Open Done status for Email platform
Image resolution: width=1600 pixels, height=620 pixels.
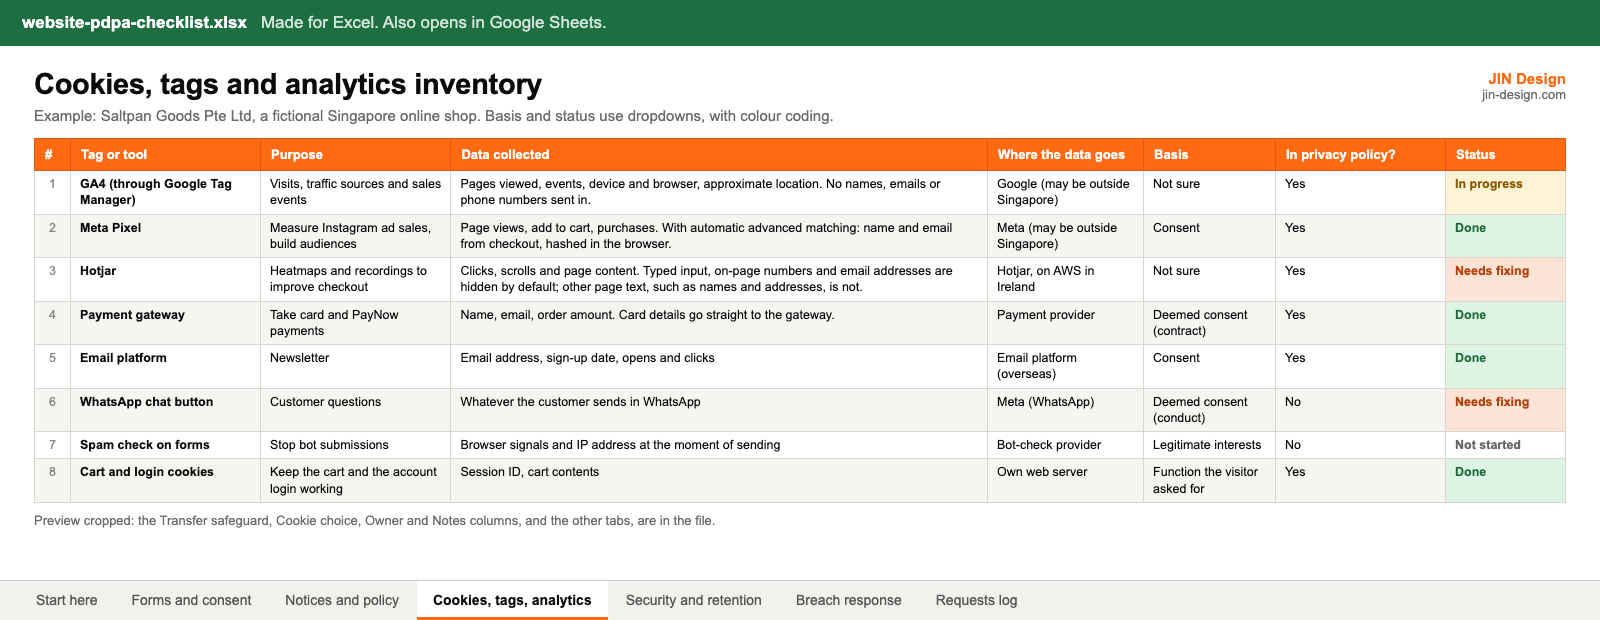1505,366
